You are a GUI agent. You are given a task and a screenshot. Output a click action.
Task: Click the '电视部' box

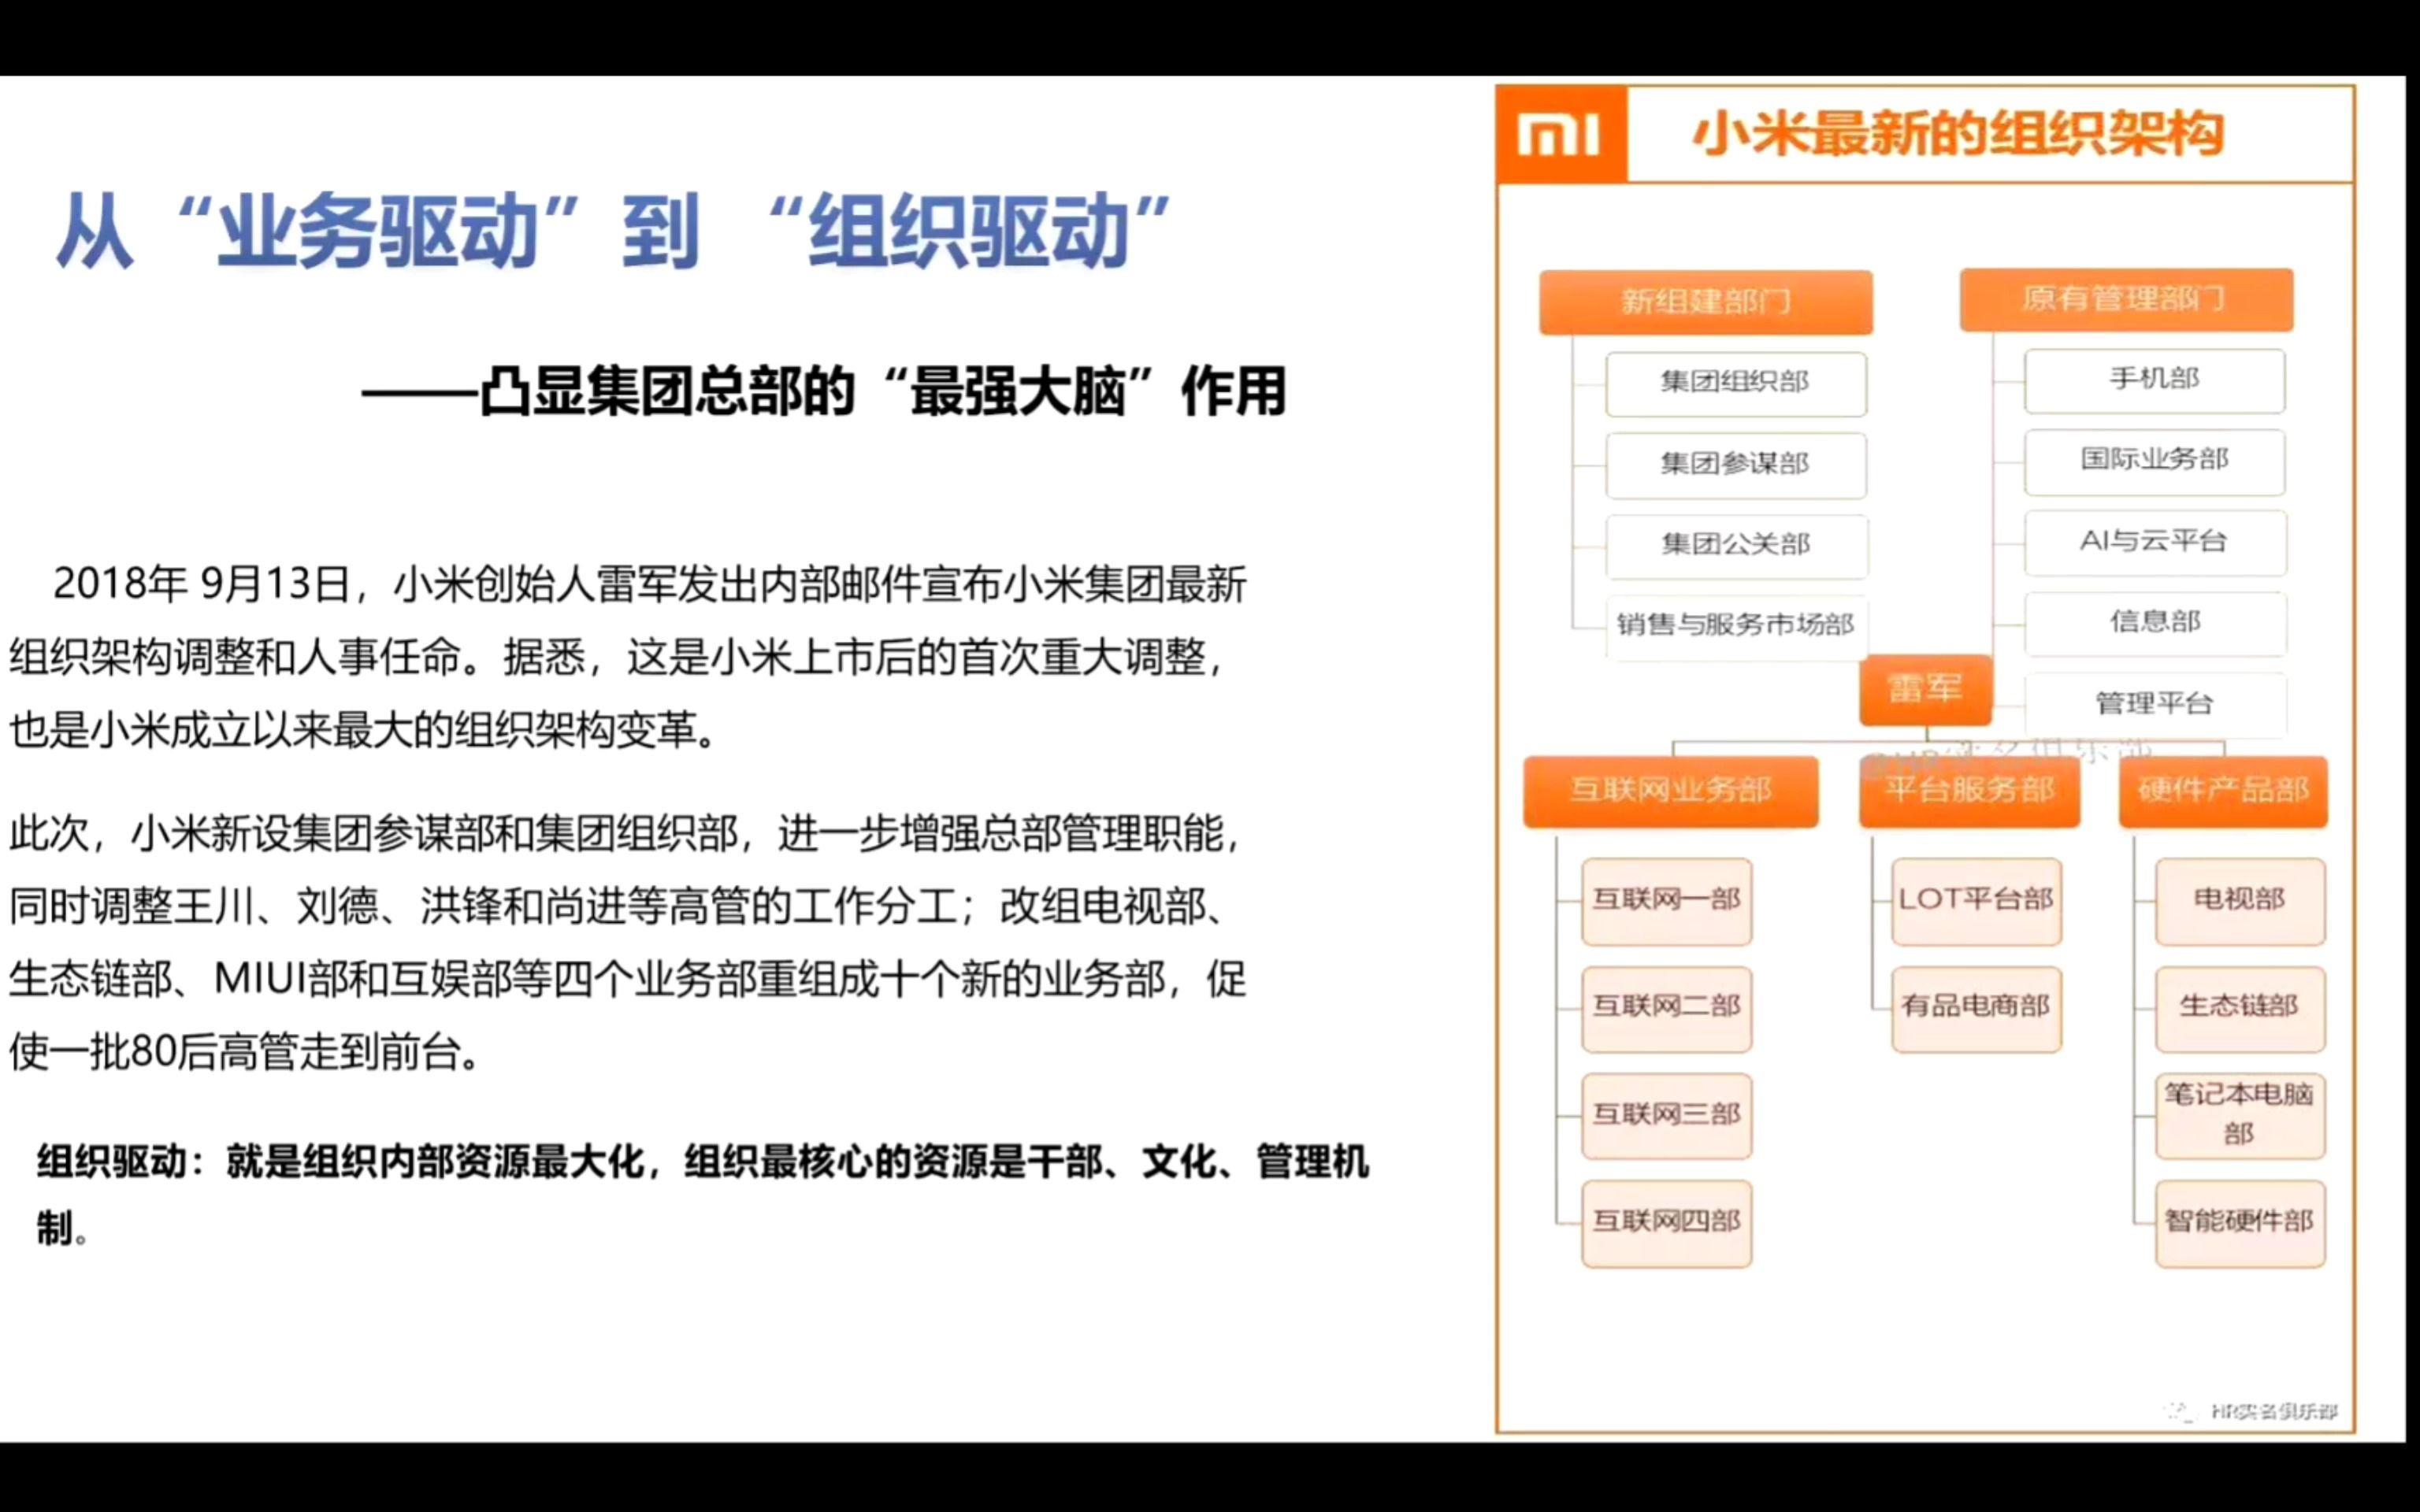click(x=2240, y=901)
